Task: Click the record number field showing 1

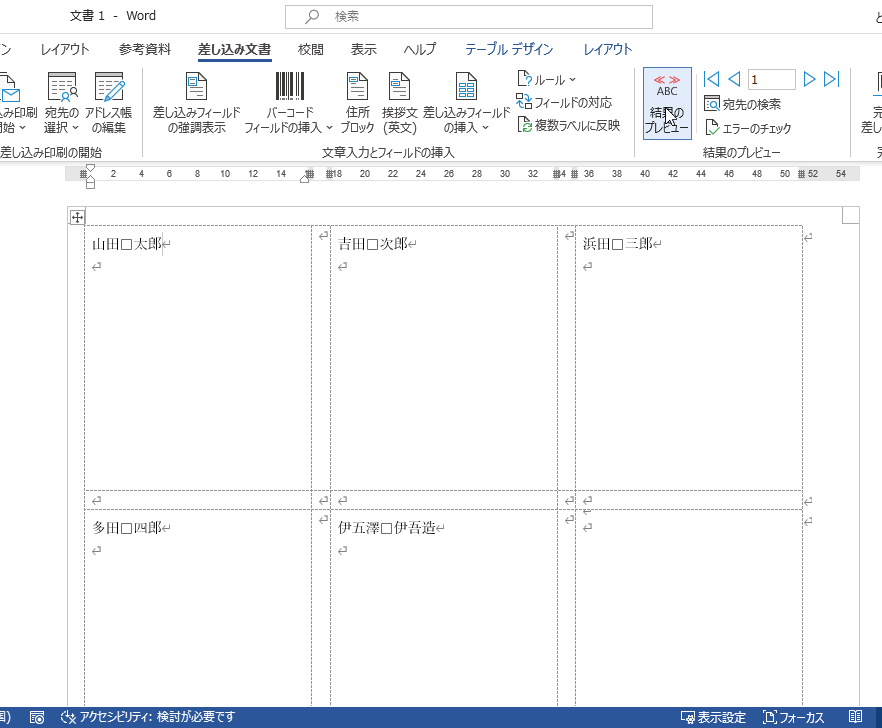Action: pos(771,79)
